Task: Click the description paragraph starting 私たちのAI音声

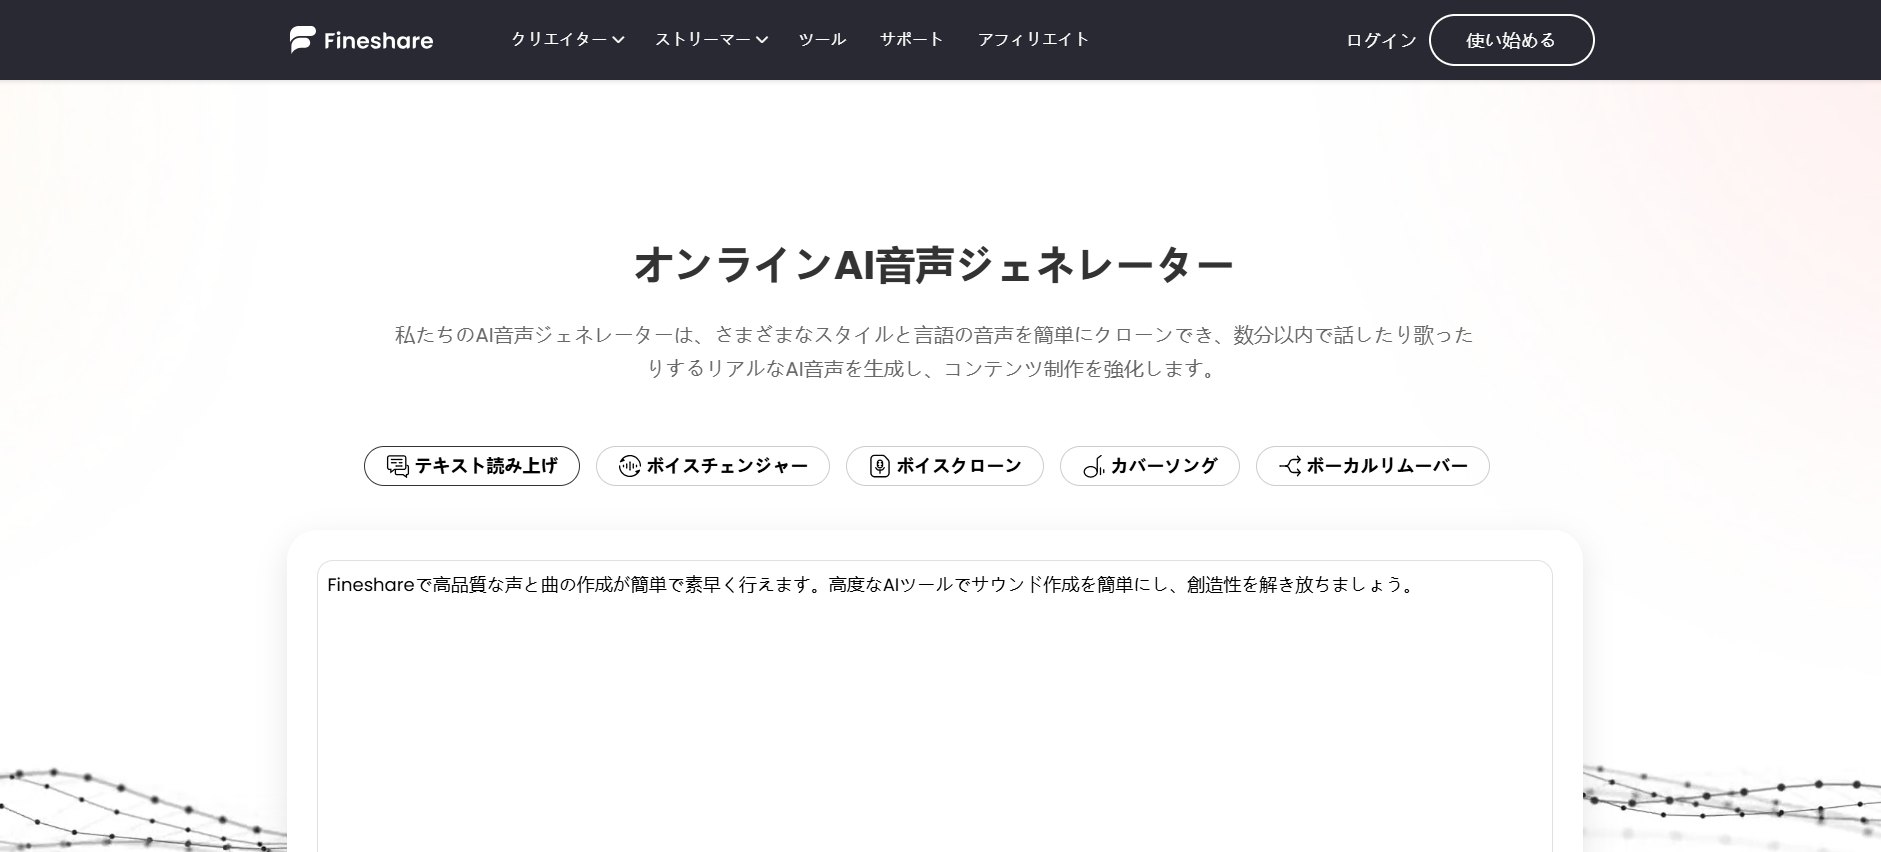Action: click(x=934, y=351)
